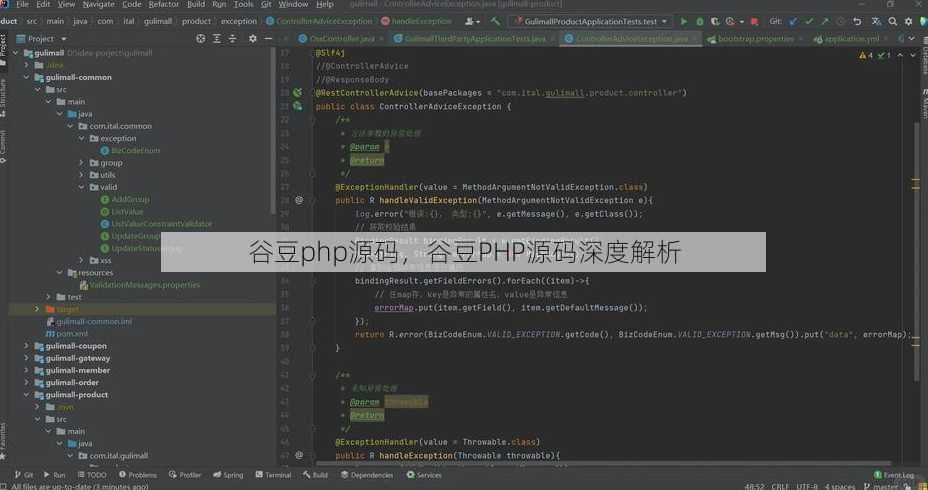Open the Event Log button
This screenshot has height=490, width=928.
[894, 475]
